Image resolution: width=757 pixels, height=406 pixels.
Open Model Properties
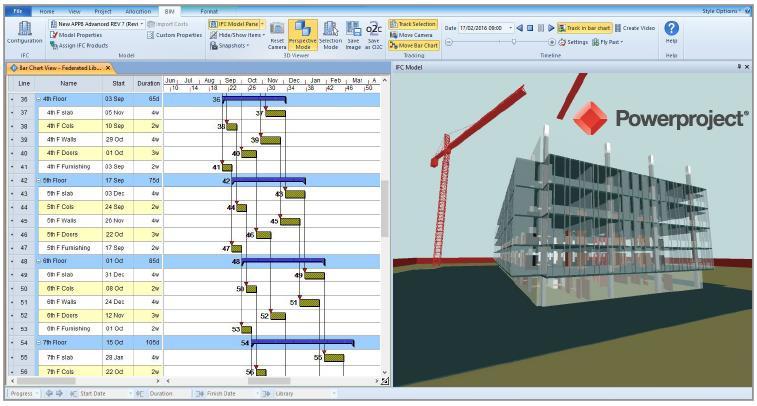coord(76,35)
